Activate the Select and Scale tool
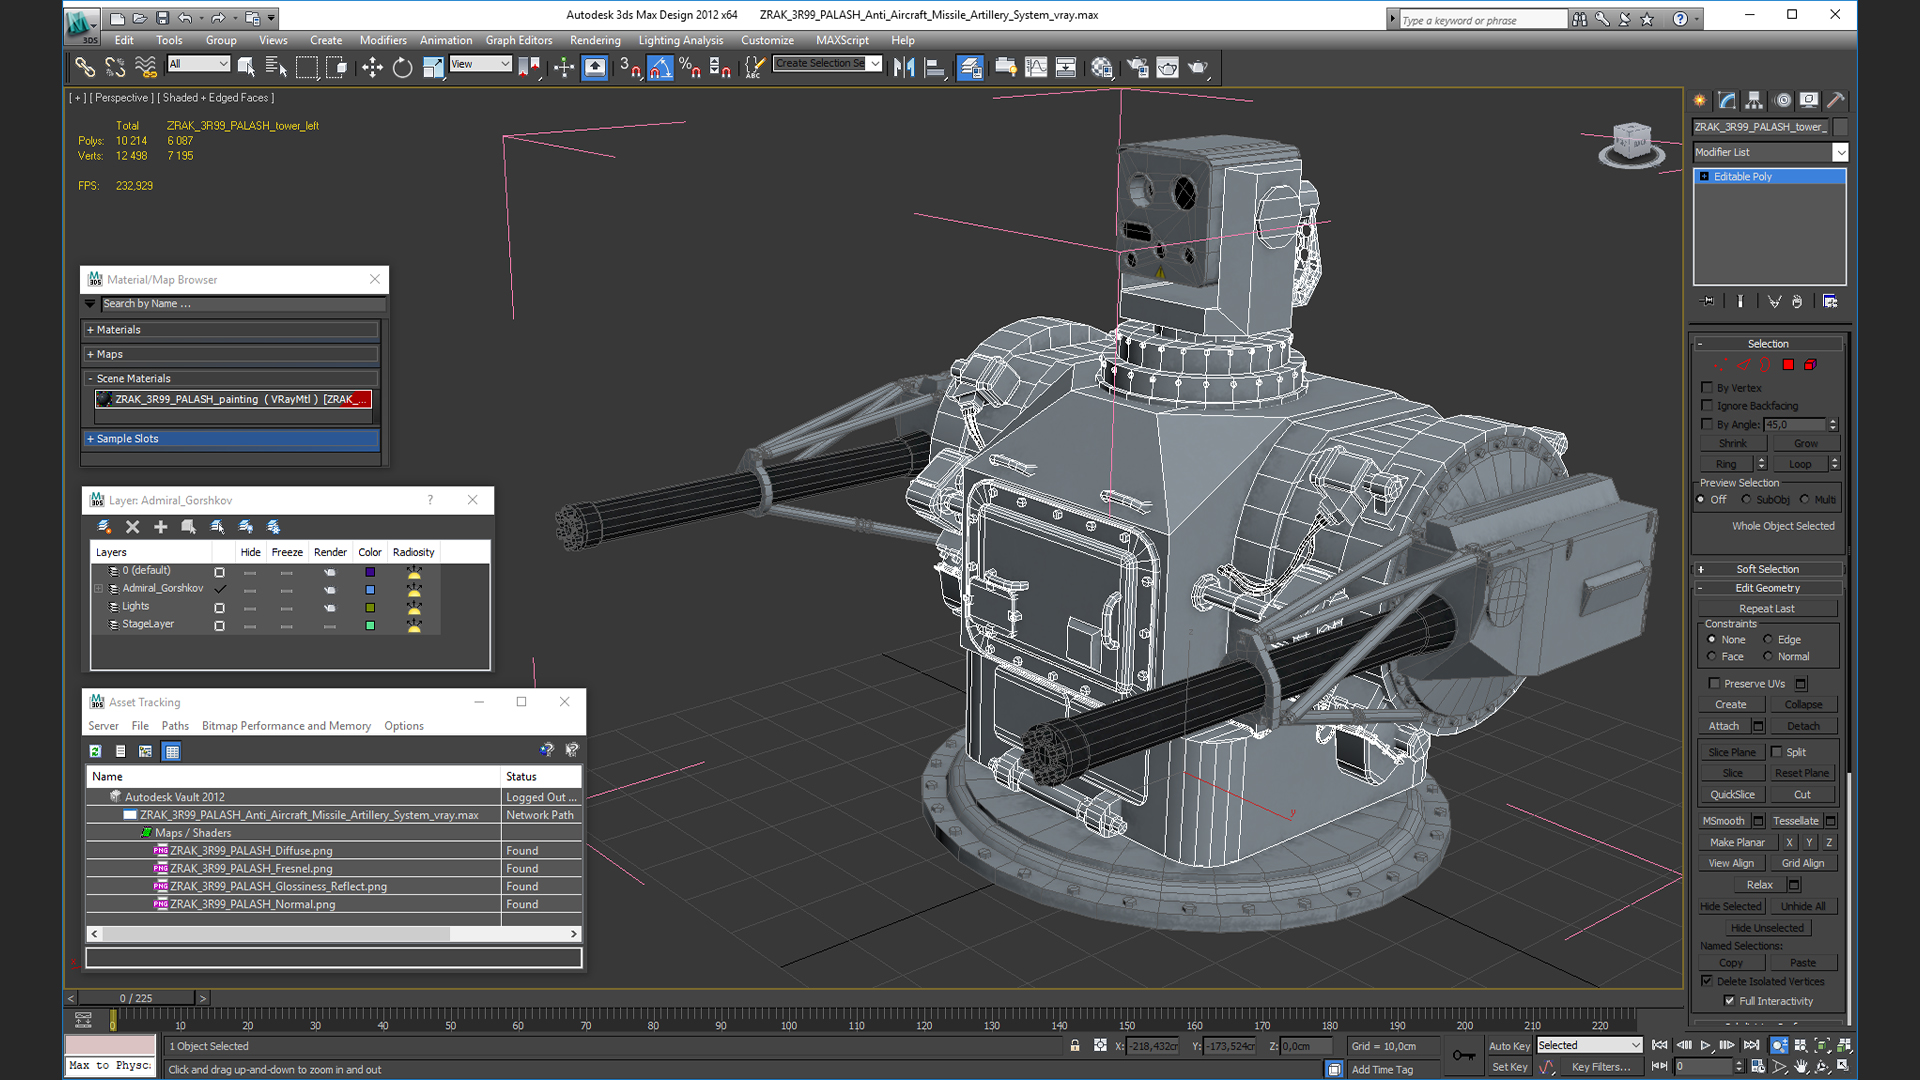The image size is (1920, 1080). pyautogui.click(x=433, y=67)
